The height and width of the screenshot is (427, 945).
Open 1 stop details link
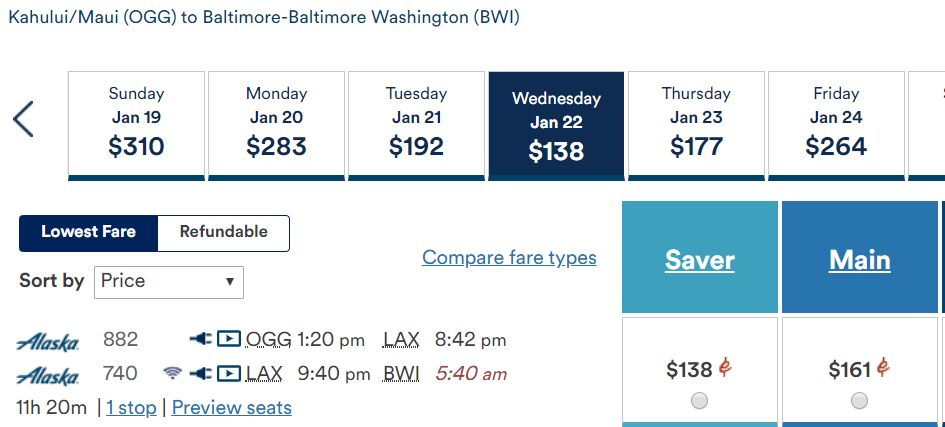(131, 408)
